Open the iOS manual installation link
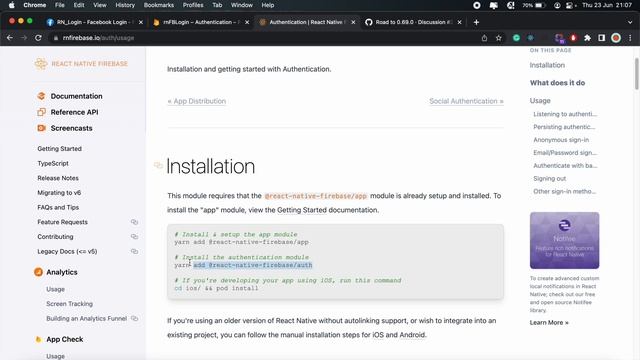The image size is (640, 360). tap(378, 335)
